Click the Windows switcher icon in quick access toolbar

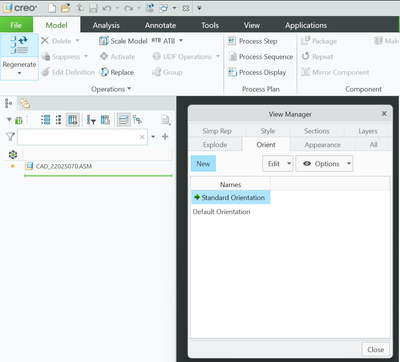coord(164,8)
